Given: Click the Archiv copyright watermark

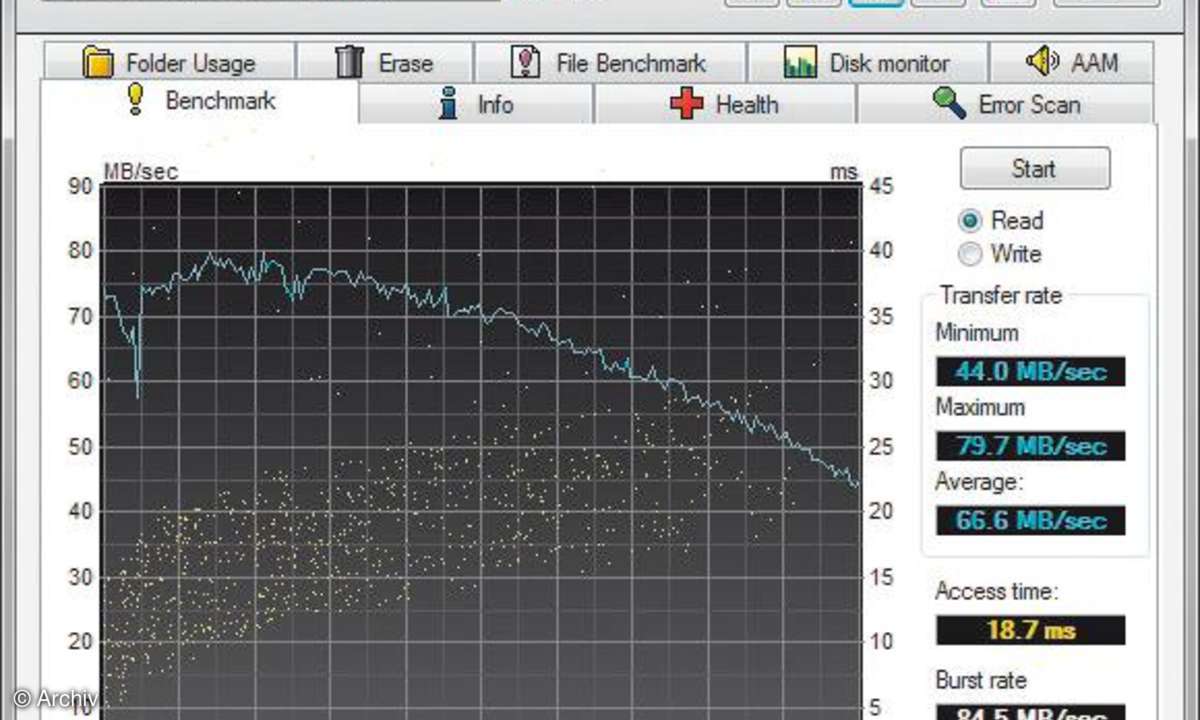Looking at the screenshot, I should click(x=55, y=698).
